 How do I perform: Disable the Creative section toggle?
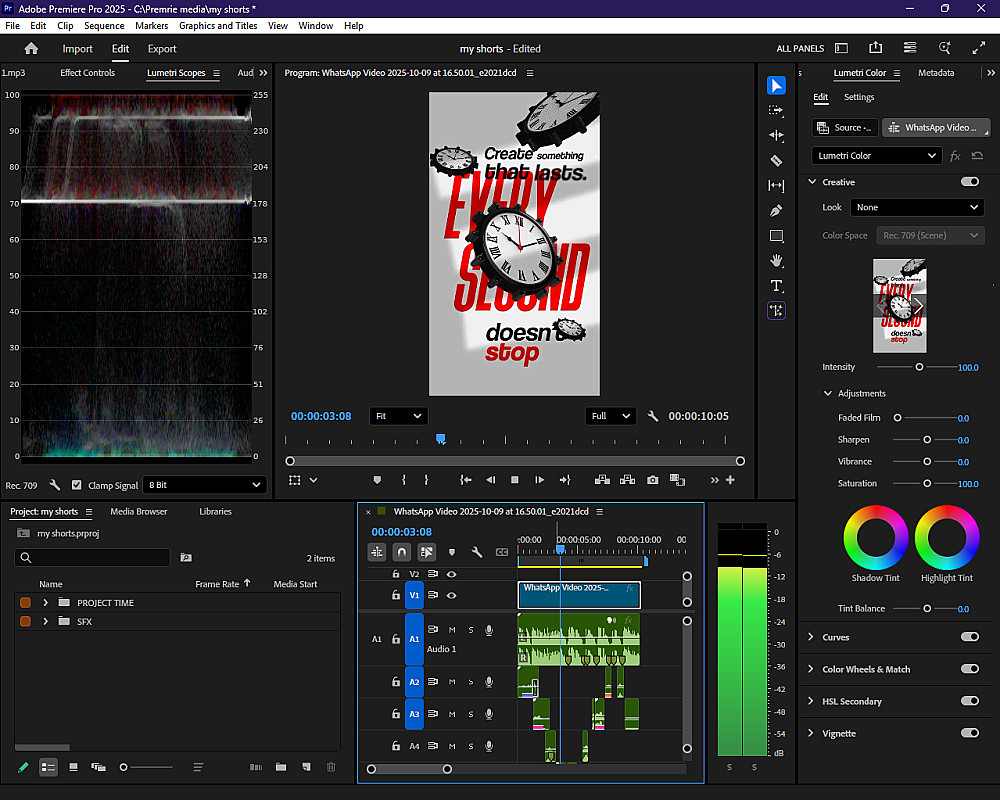(969, 182)
